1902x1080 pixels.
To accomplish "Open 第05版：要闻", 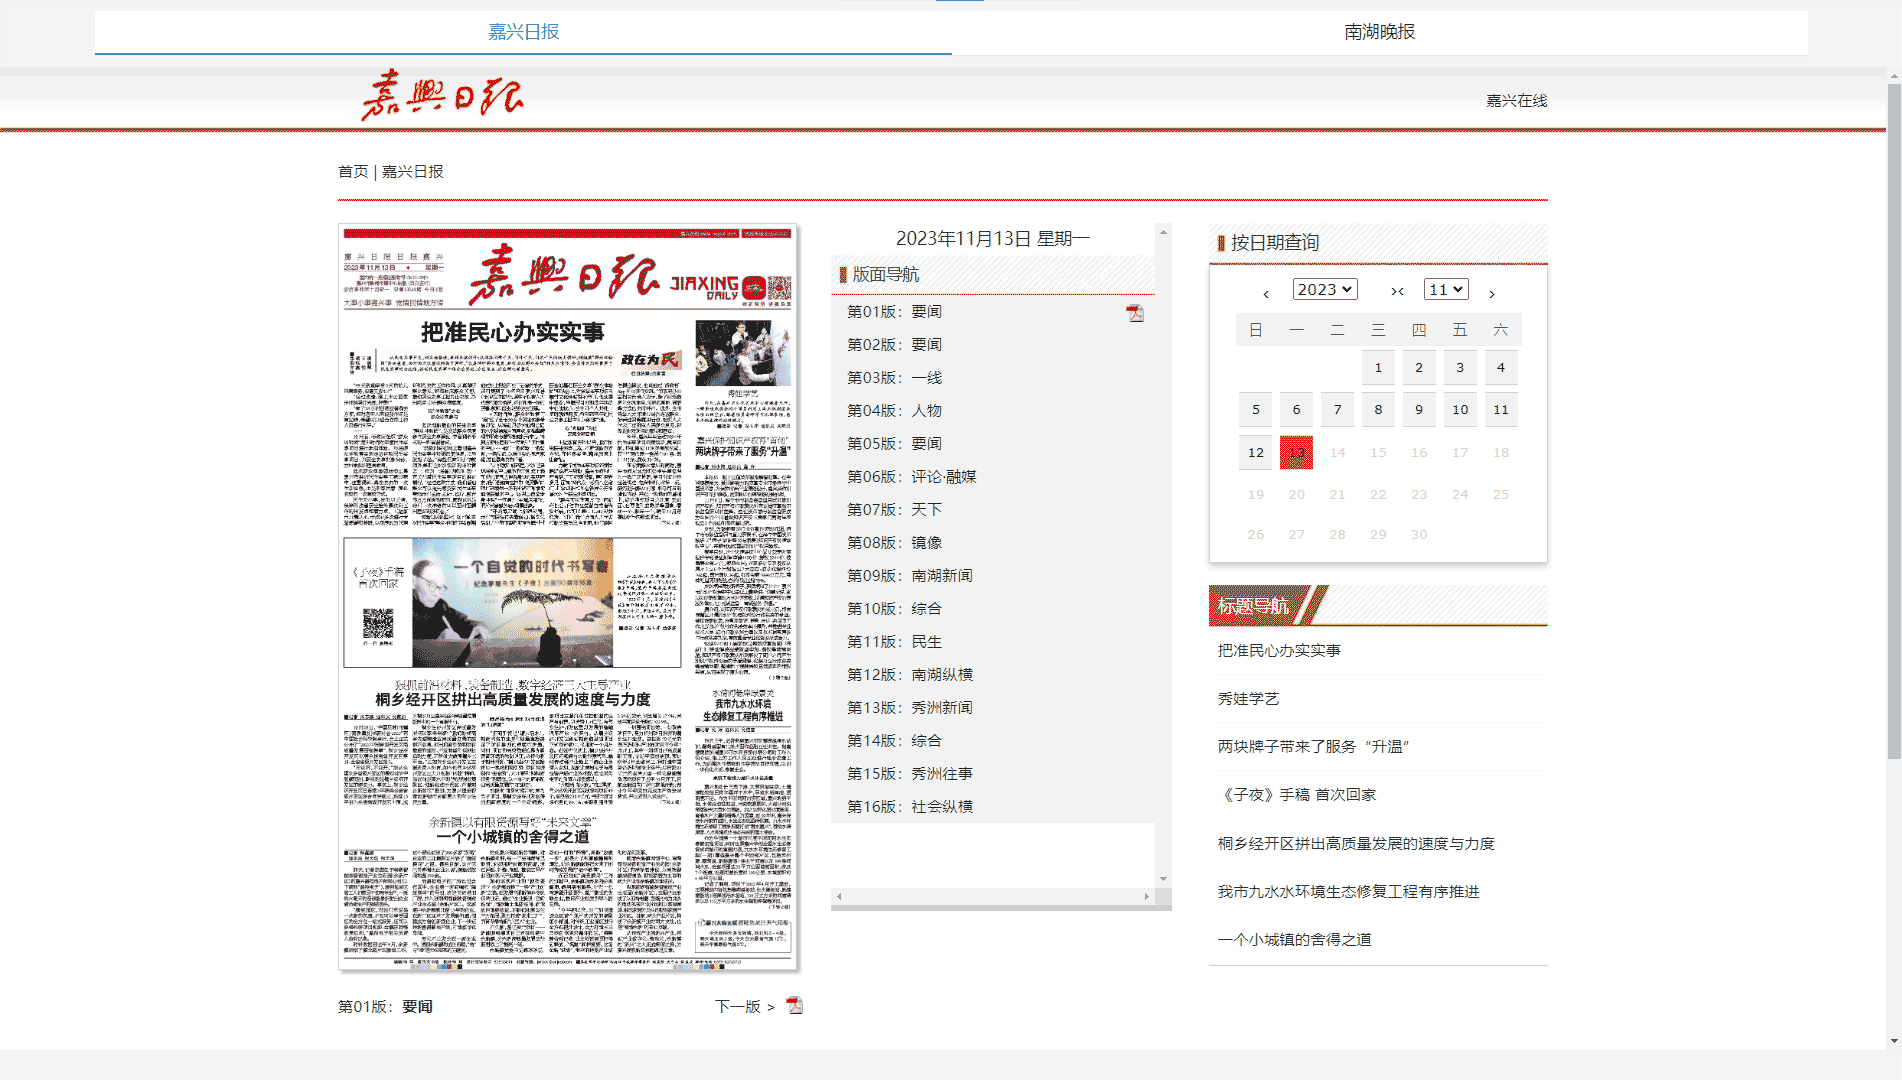I will click(x=894, y=443).
